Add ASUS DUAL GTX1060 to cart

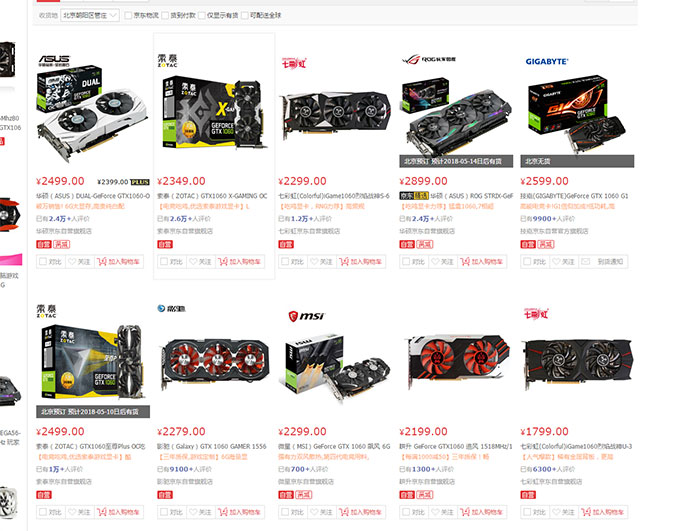point(118,262)
